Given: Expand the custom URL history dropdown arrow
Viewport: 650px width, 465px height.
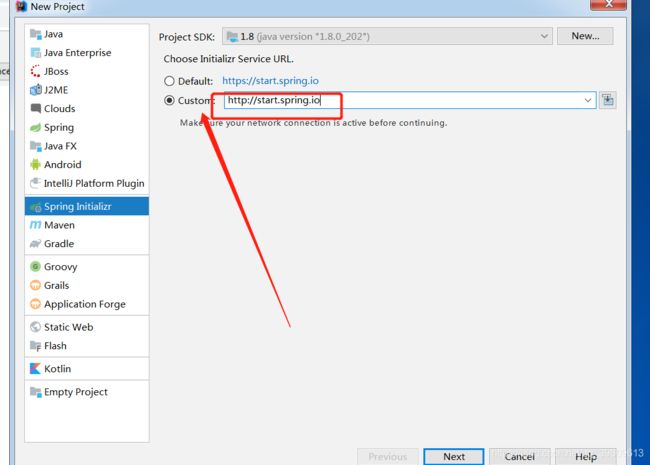Looking at the screenshot, I should (587, 100).
